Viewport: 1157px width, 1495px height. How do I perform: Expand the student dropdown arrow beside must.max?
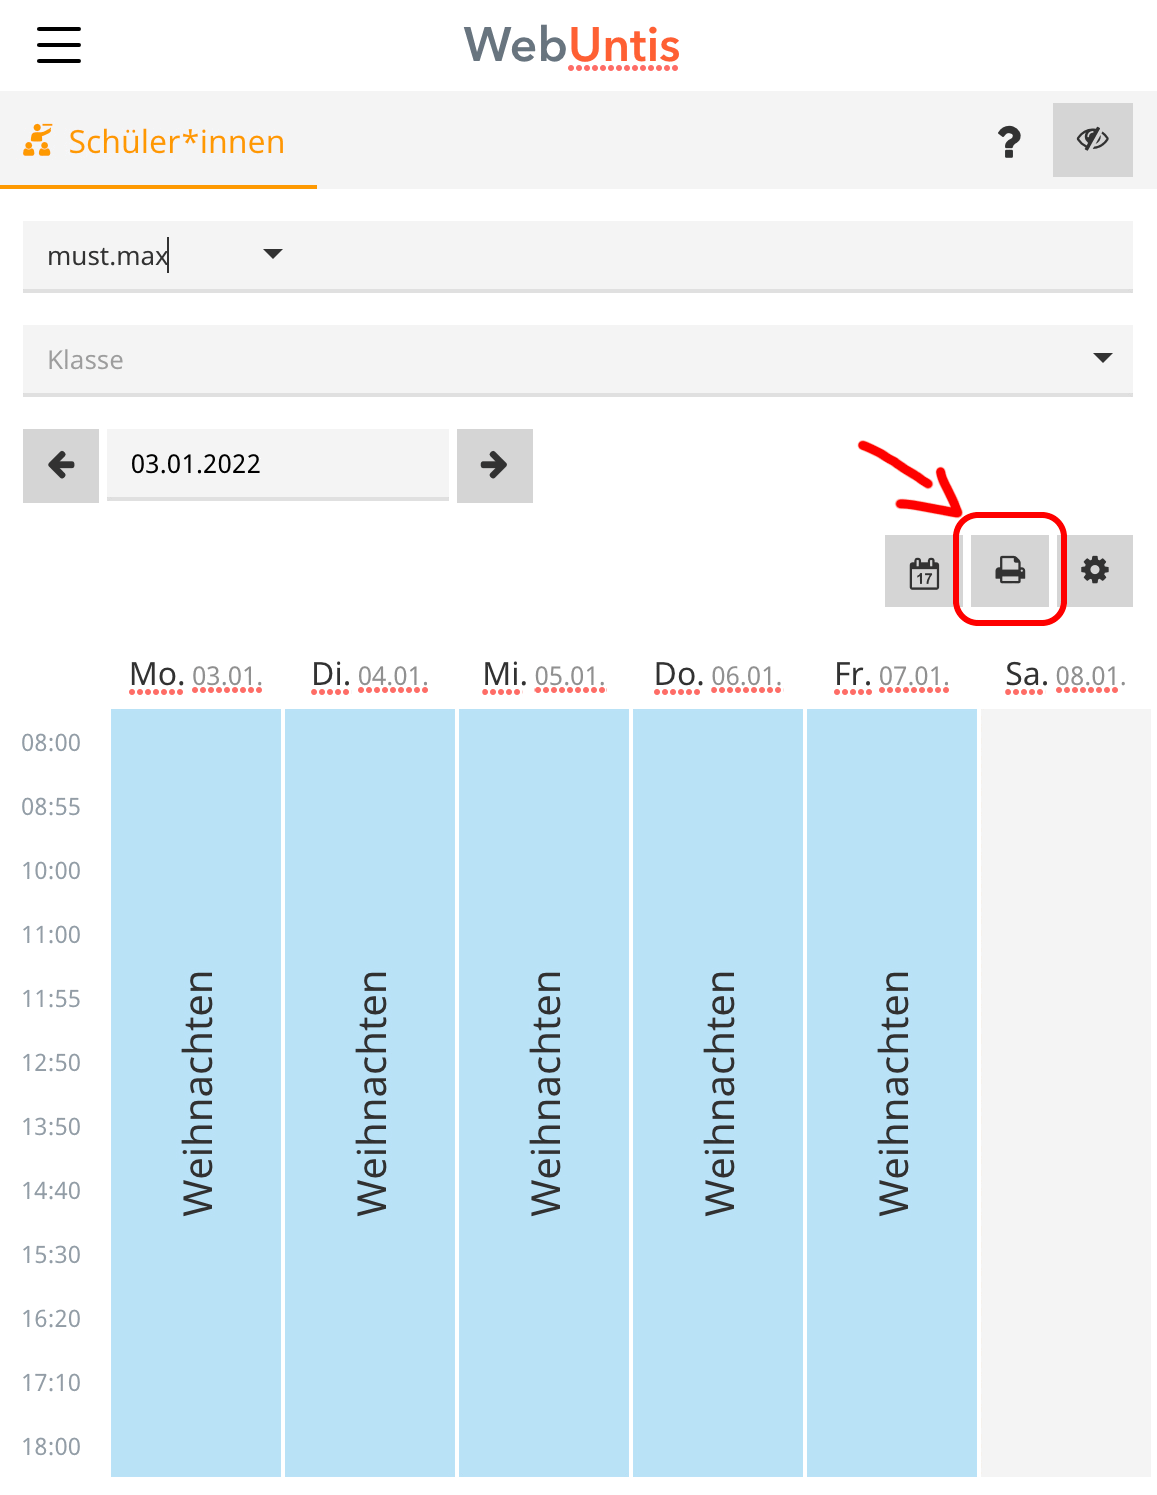(273, 254)
